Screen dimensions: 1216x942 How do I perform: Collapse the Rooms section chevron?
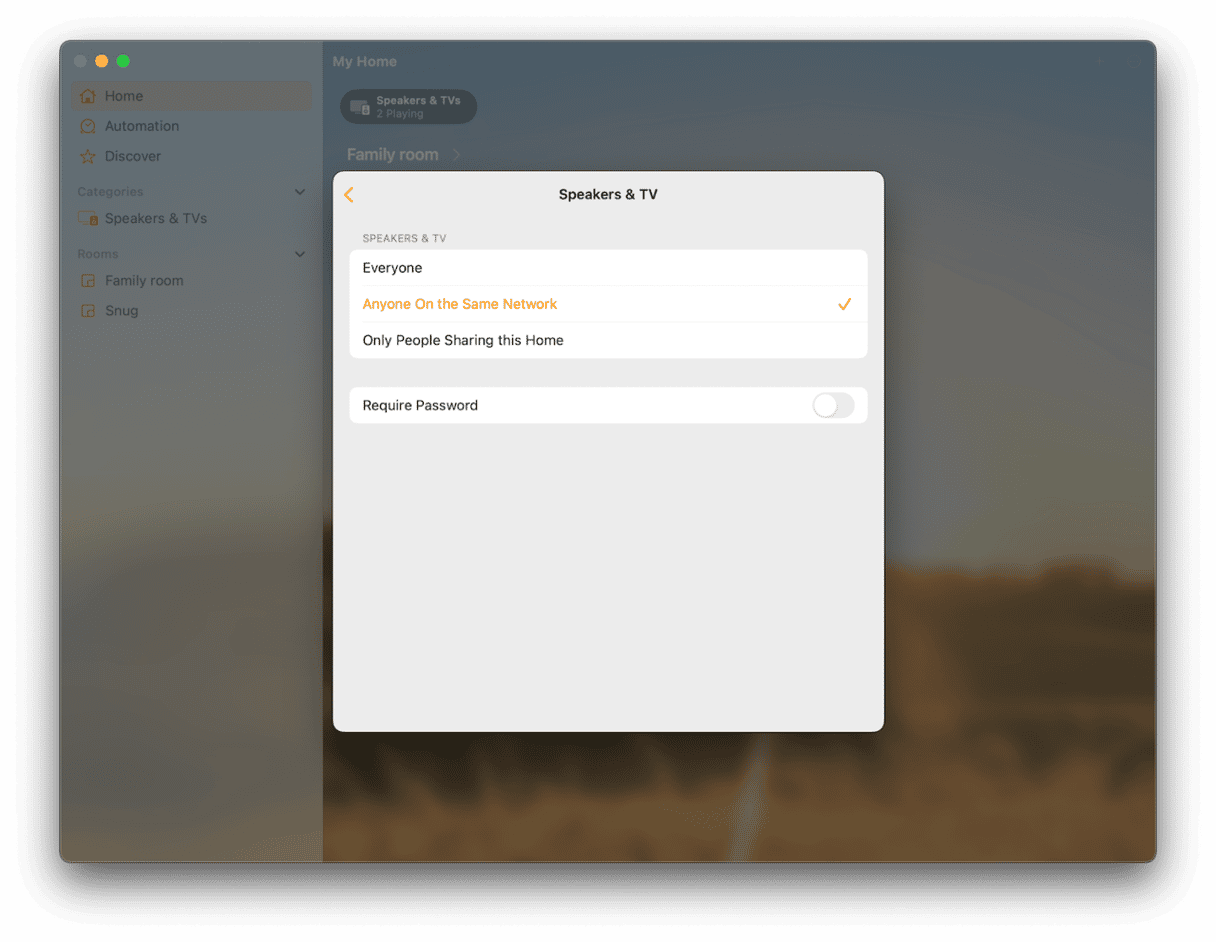[300, 254]
